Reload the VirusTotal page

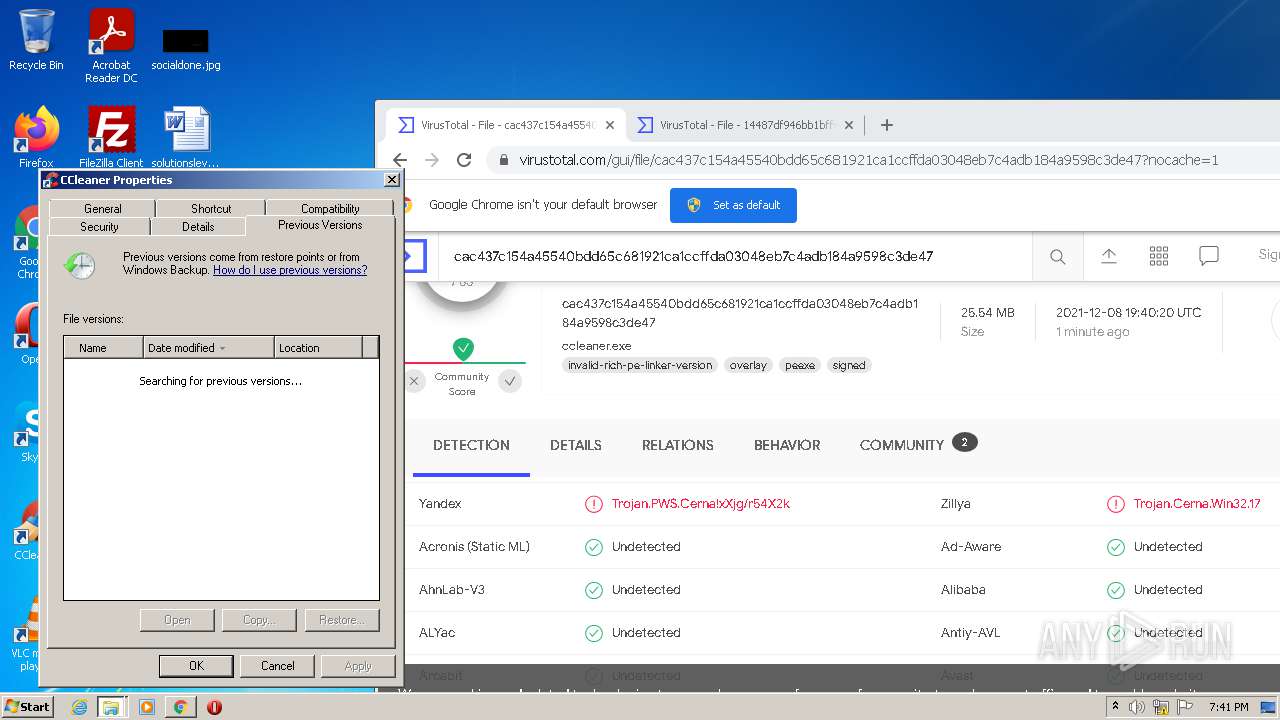pos(464,160)
